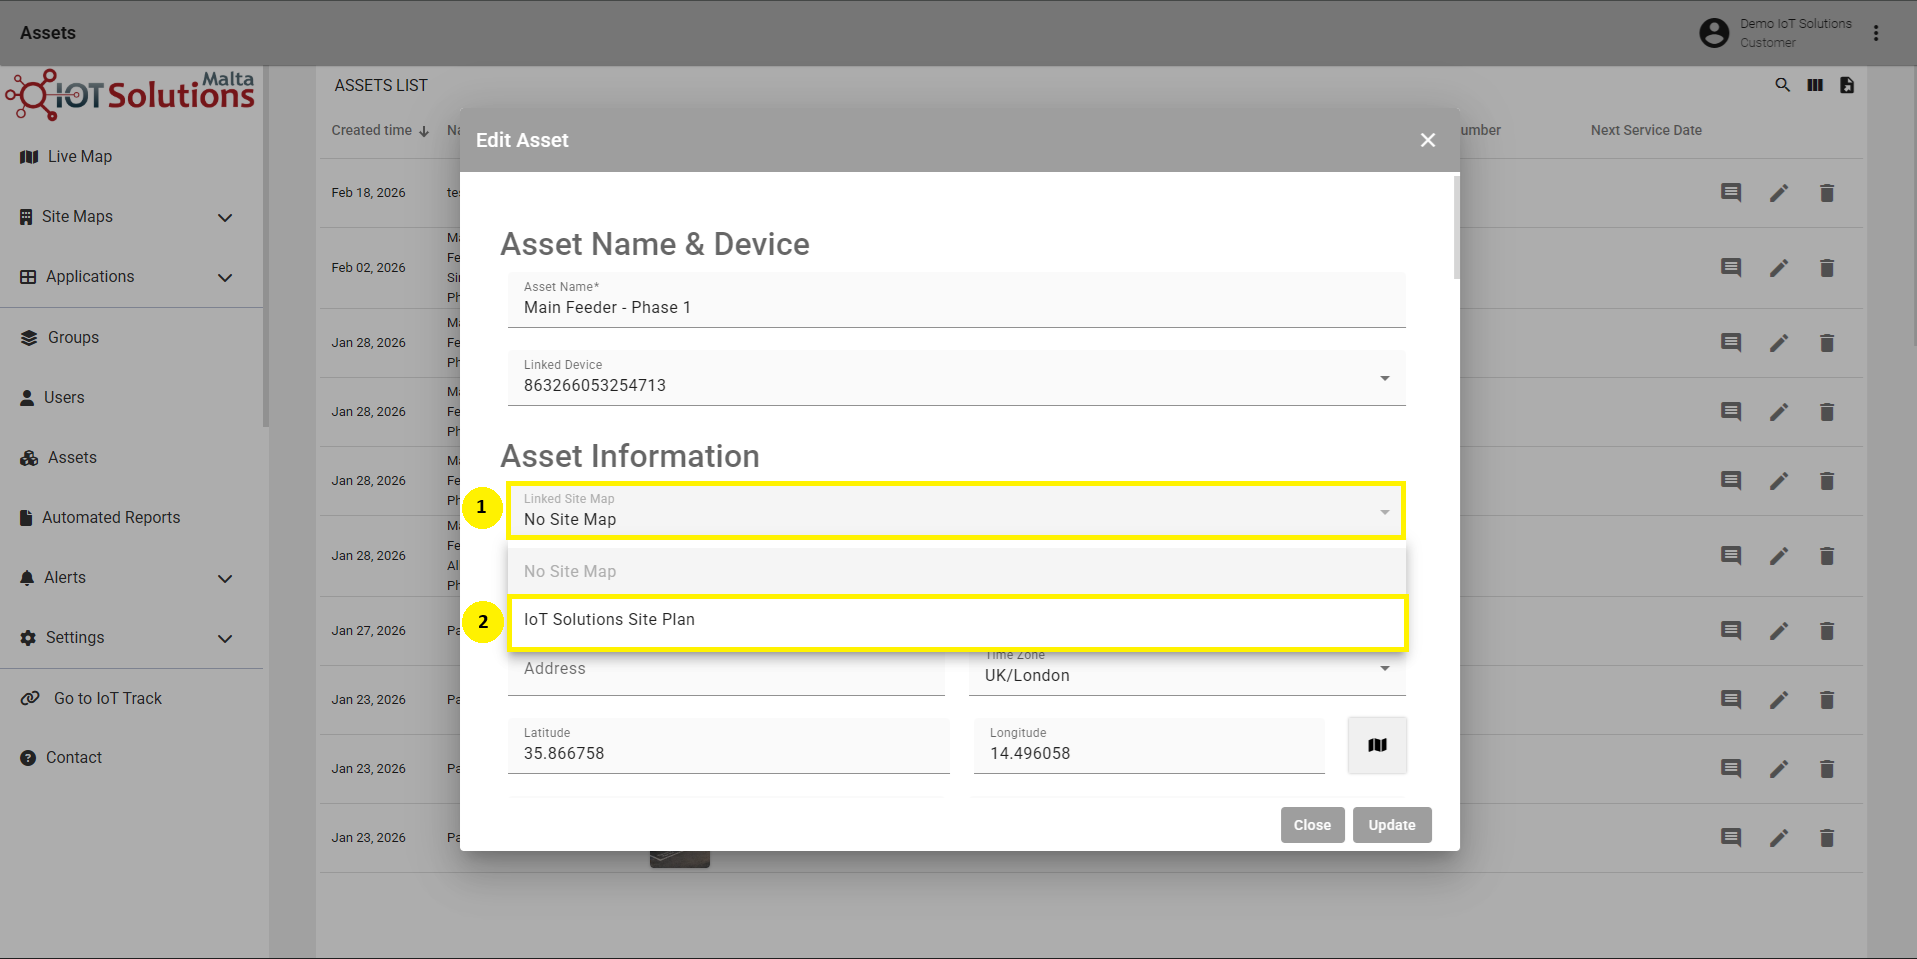Click the Next Service Date column header
The image size is (1917, 959).
point(1646,130)
